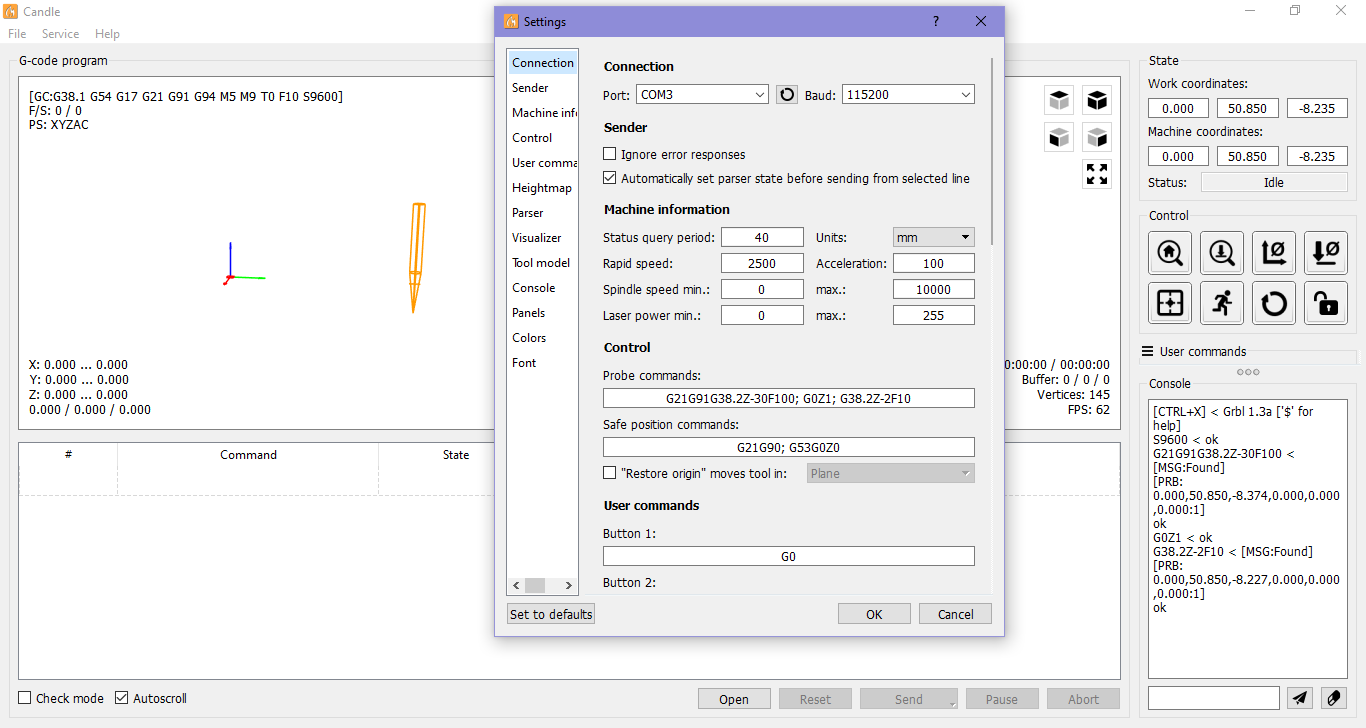Unlock GRBL with the padlock icon
Image resolution: width=1366 pixels, height=728 pixels.
pos(1326,303)
